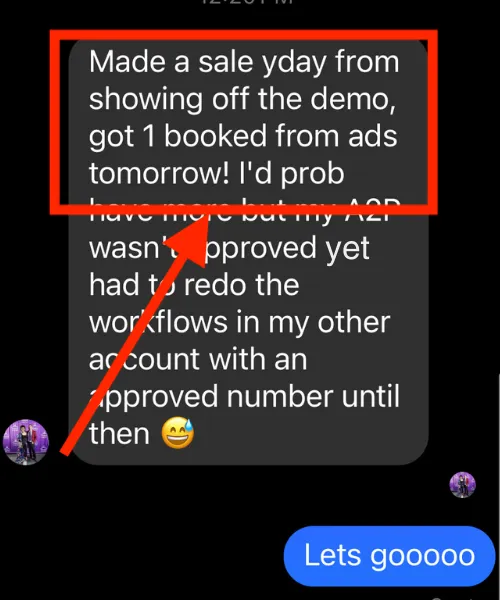Tap the small seen-receipt avatar
The width and height of the screenshot is (500, 600).
point(463,485)
